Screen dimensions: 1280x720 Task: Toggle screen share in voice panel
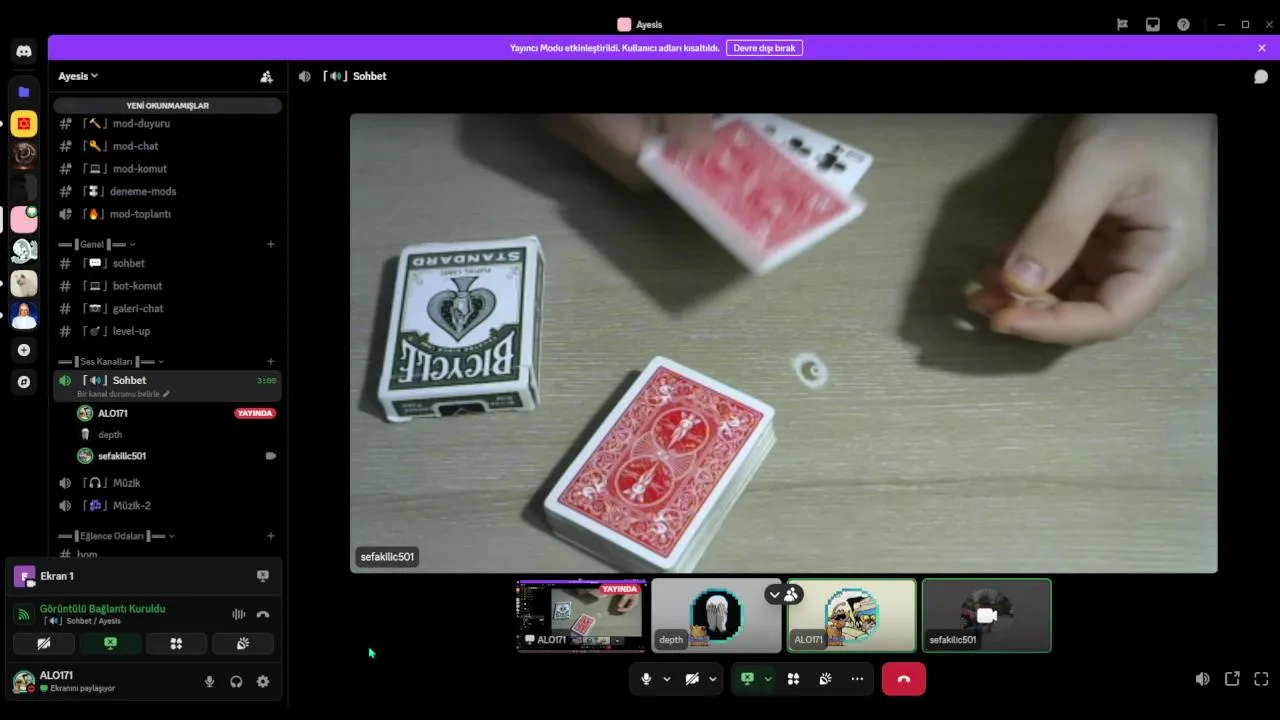tap(110, 644)
